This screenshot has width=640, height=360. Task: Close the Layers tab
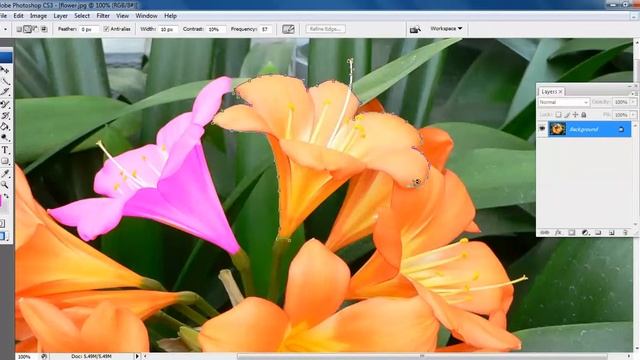560,92
